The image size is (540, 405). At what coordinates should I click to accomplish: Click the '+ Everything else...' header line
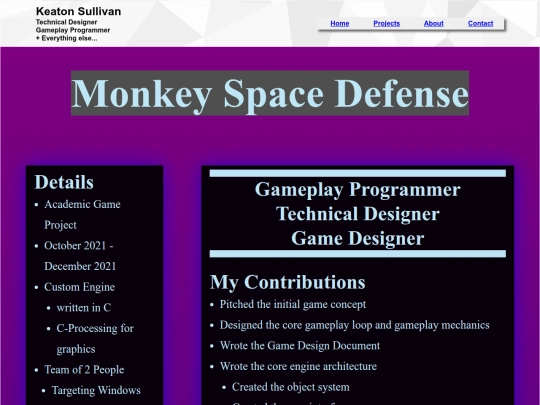(x=66, y=38)
